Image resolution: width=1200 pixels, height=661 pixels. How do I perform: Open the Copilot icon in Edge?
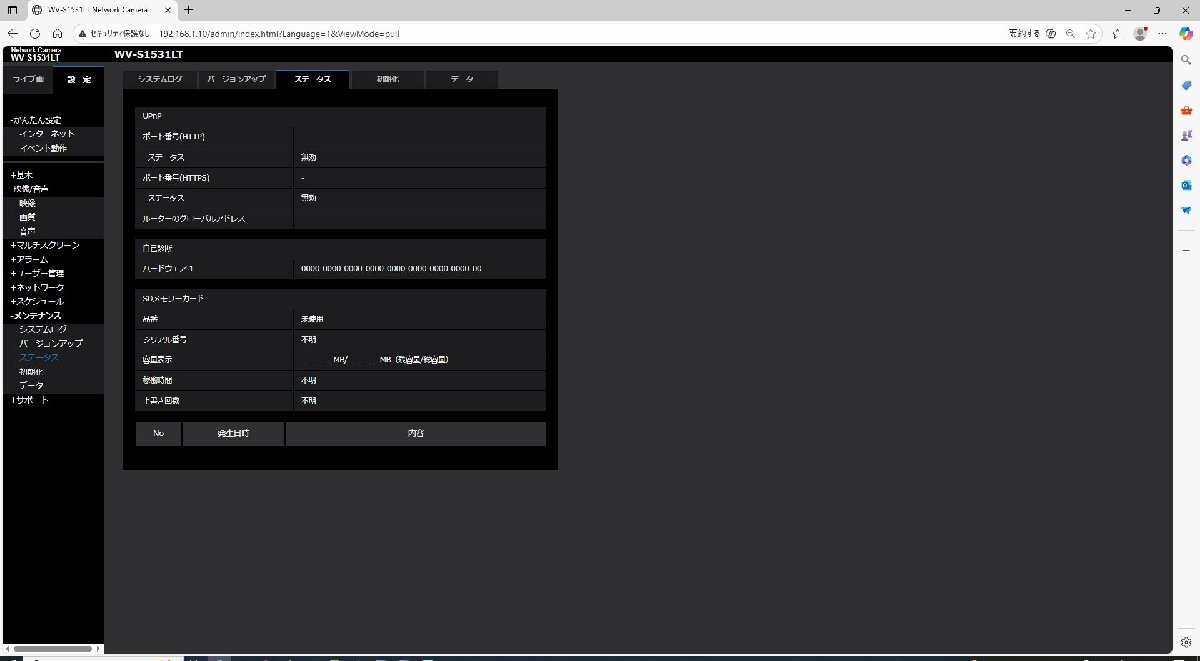(1185, 33)
